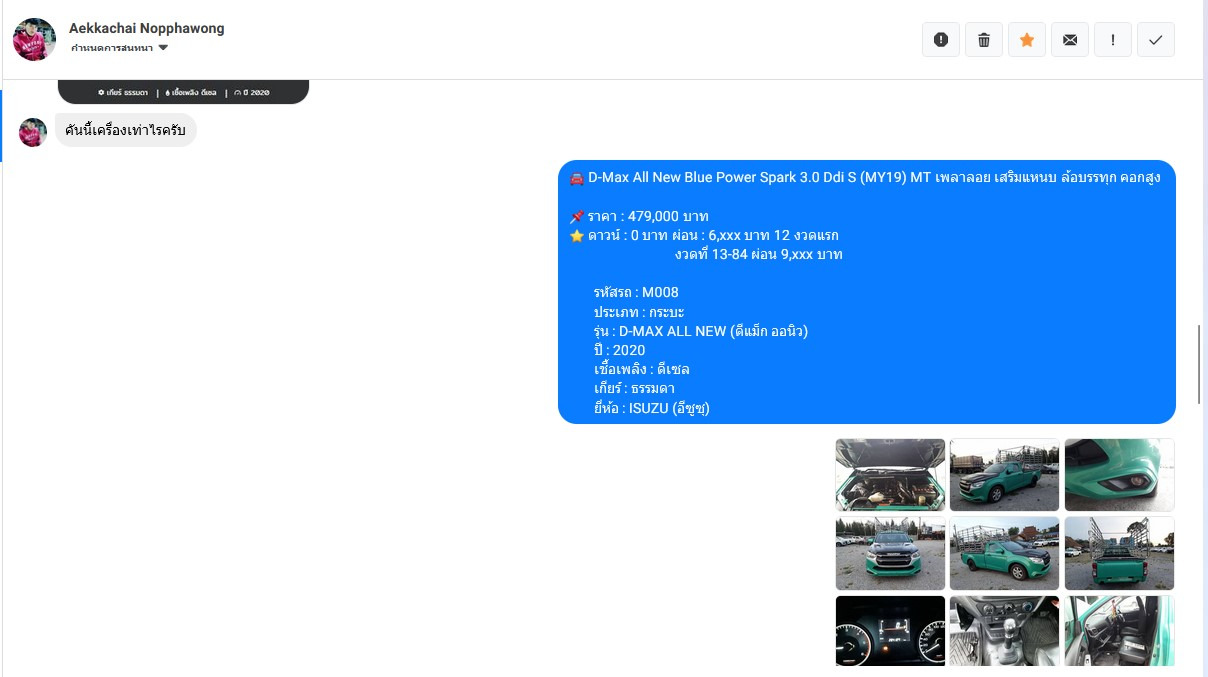
Task: Open the instrument cluster dashboard thumbnail
Action: [x=890, y=631]
